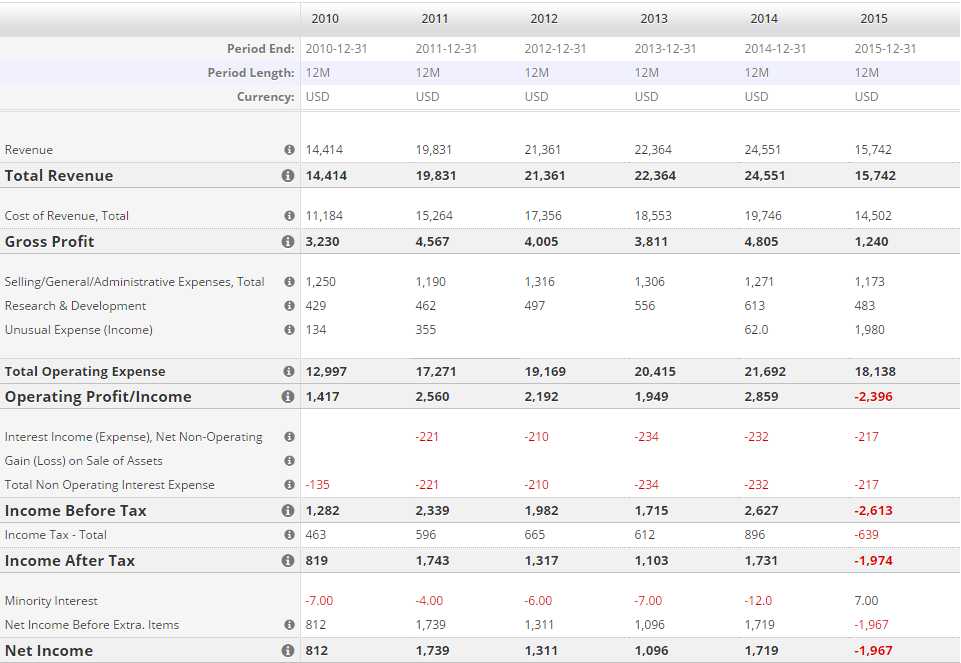
Task: Click the info icon beside Revenue
Action: (x=289, y=150)
